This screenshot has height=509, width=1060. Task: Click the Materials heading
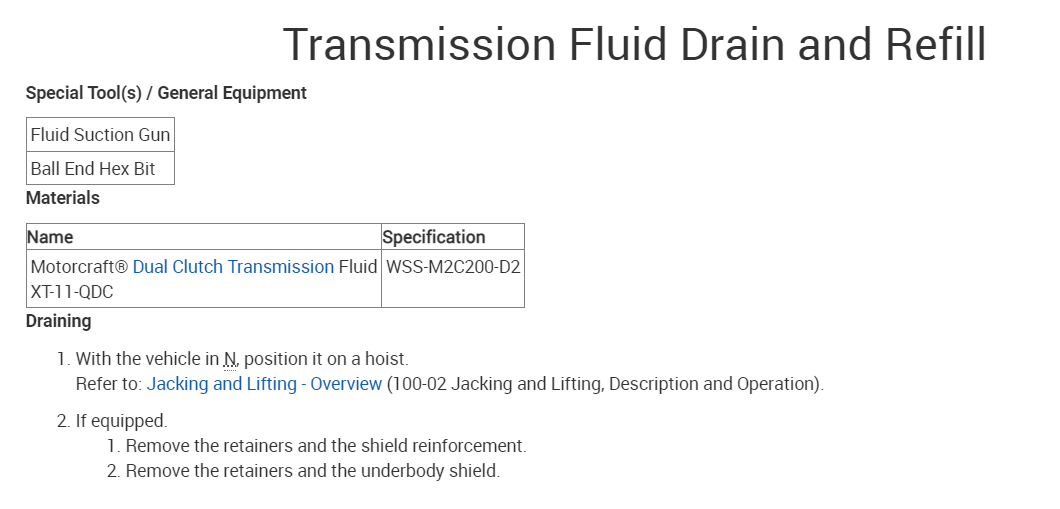[x=63, y=198]
